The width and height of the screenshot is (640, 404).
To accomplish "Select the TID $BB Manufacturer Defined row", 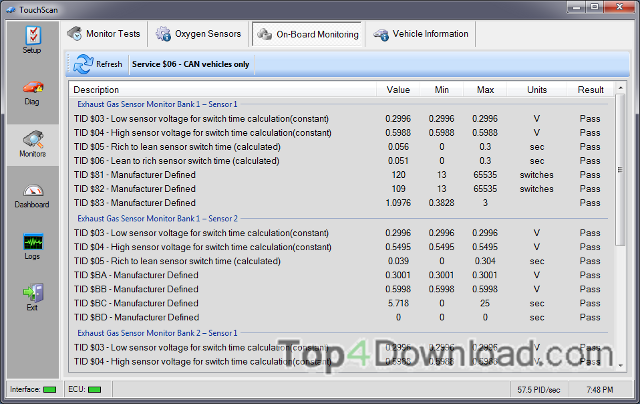I will 341,289.
